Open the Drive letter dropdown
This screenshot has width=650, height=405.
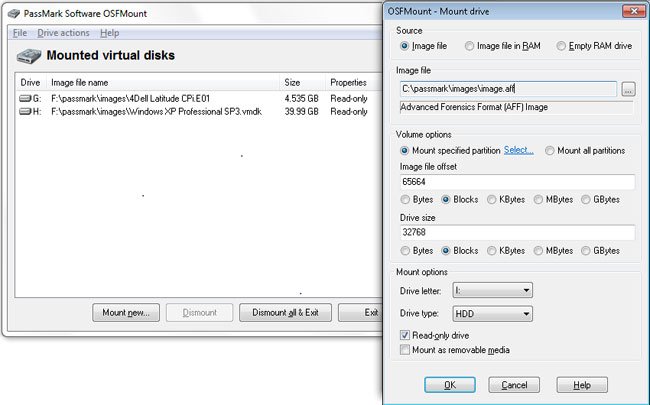click(492, 291)
